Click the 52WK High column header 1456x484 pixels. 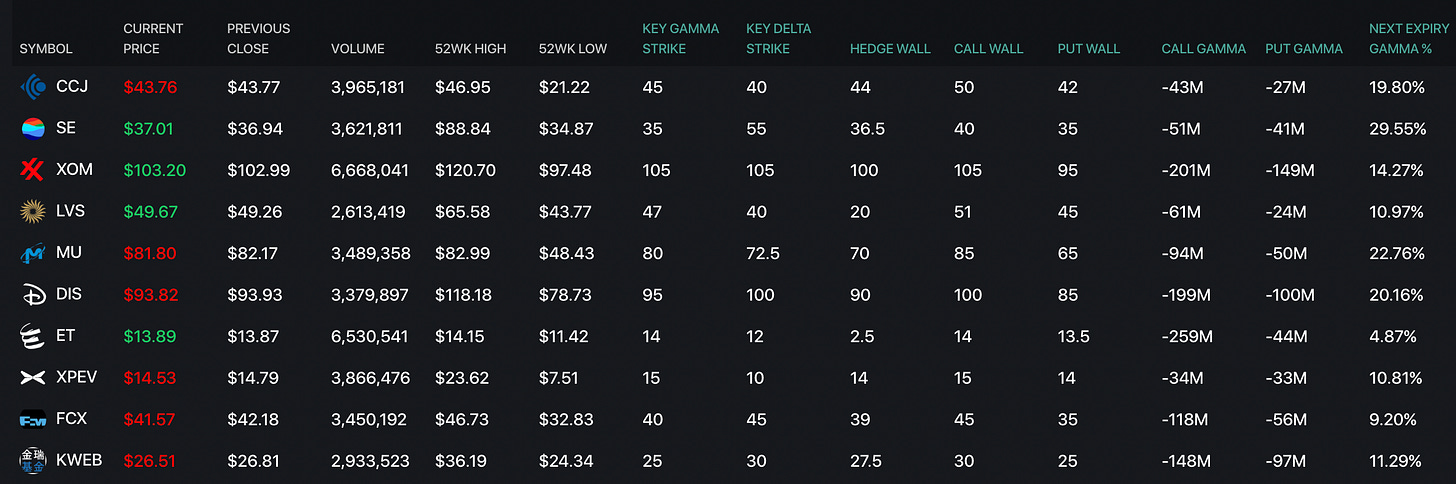(470, 49)
